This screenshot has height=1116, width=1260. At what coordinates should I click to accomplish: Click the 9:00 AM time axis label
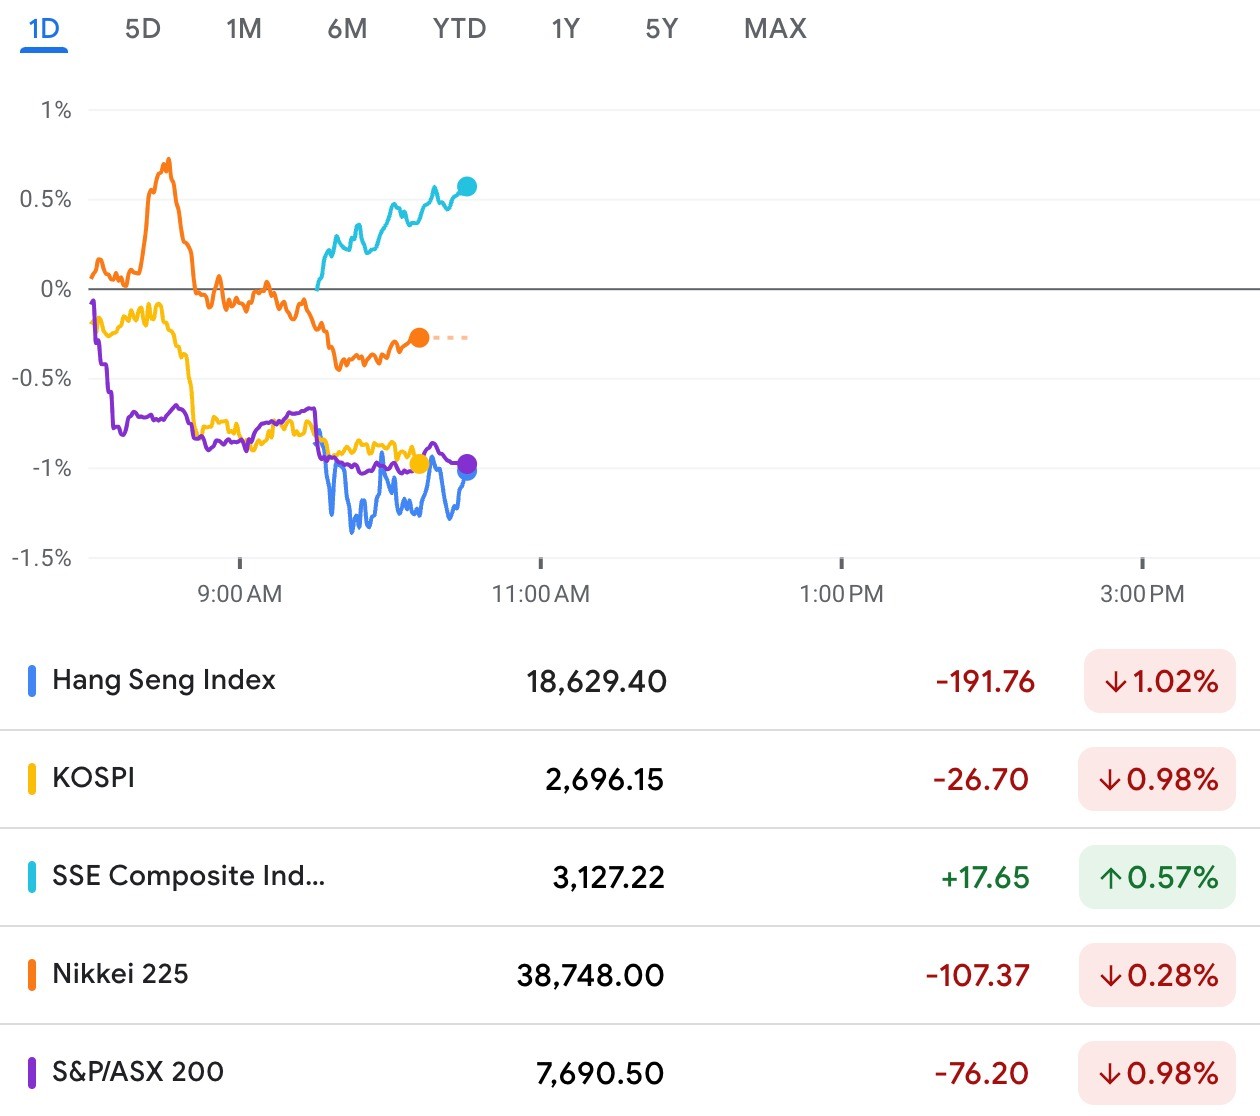pos(240,594)
